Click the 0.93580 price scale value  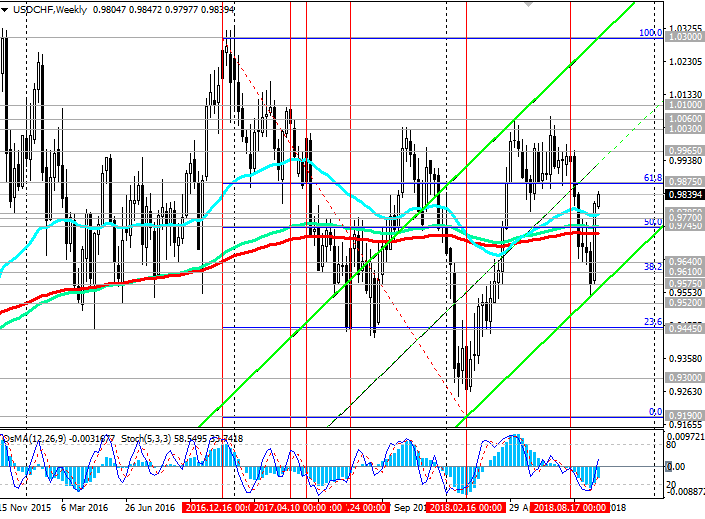click(x=685, y=358)
